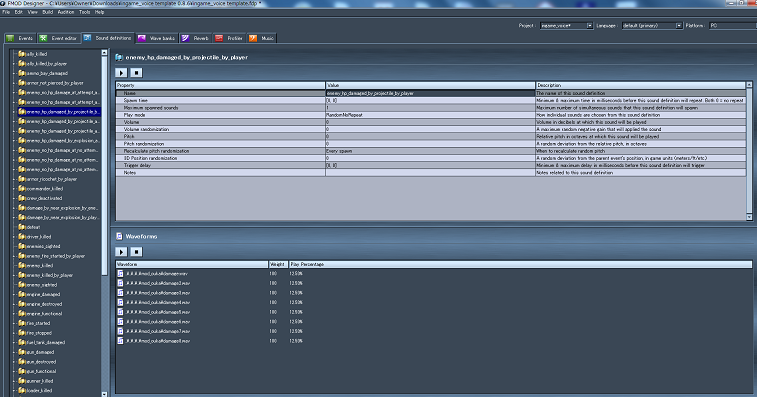Click the wave file icon of damage7.wav

pos(120,331)
